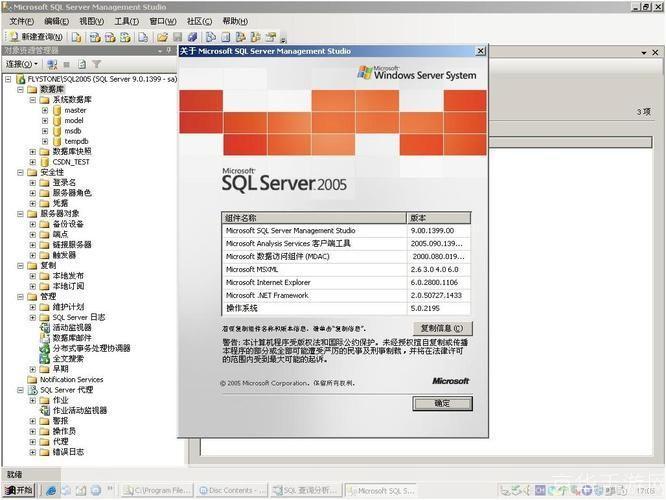Click the filter funnel icon in Object Explorer

coord(97,64)
